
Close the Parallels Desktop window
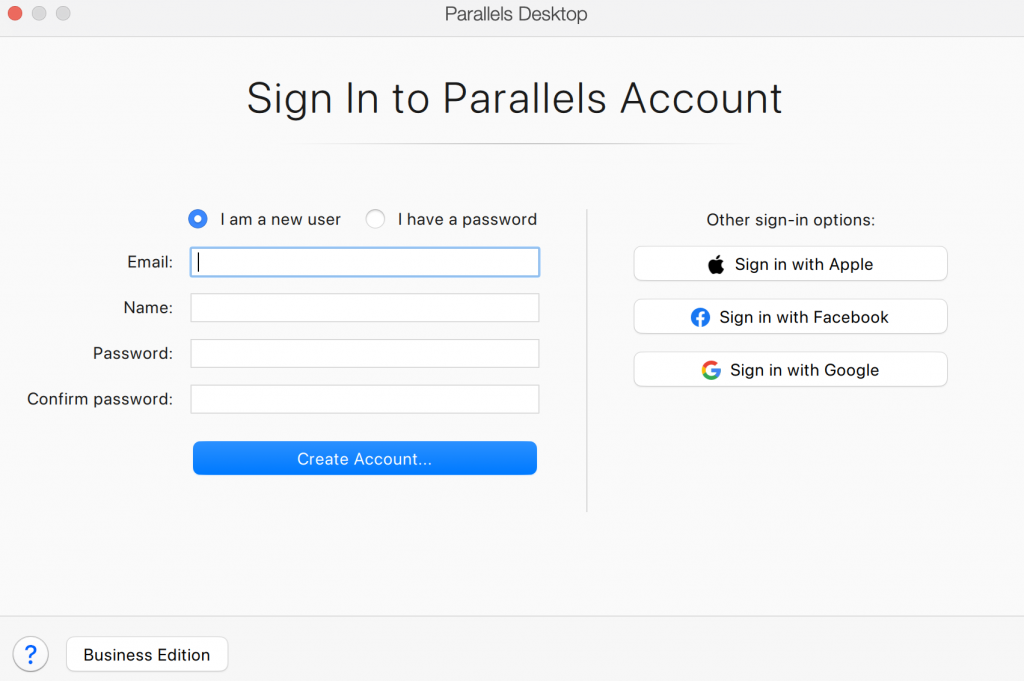point(14,14)
